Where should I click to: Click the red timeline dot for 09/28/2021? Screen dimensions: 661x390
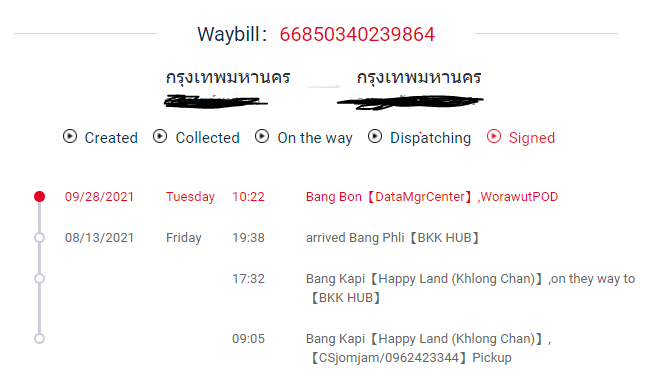40,196
